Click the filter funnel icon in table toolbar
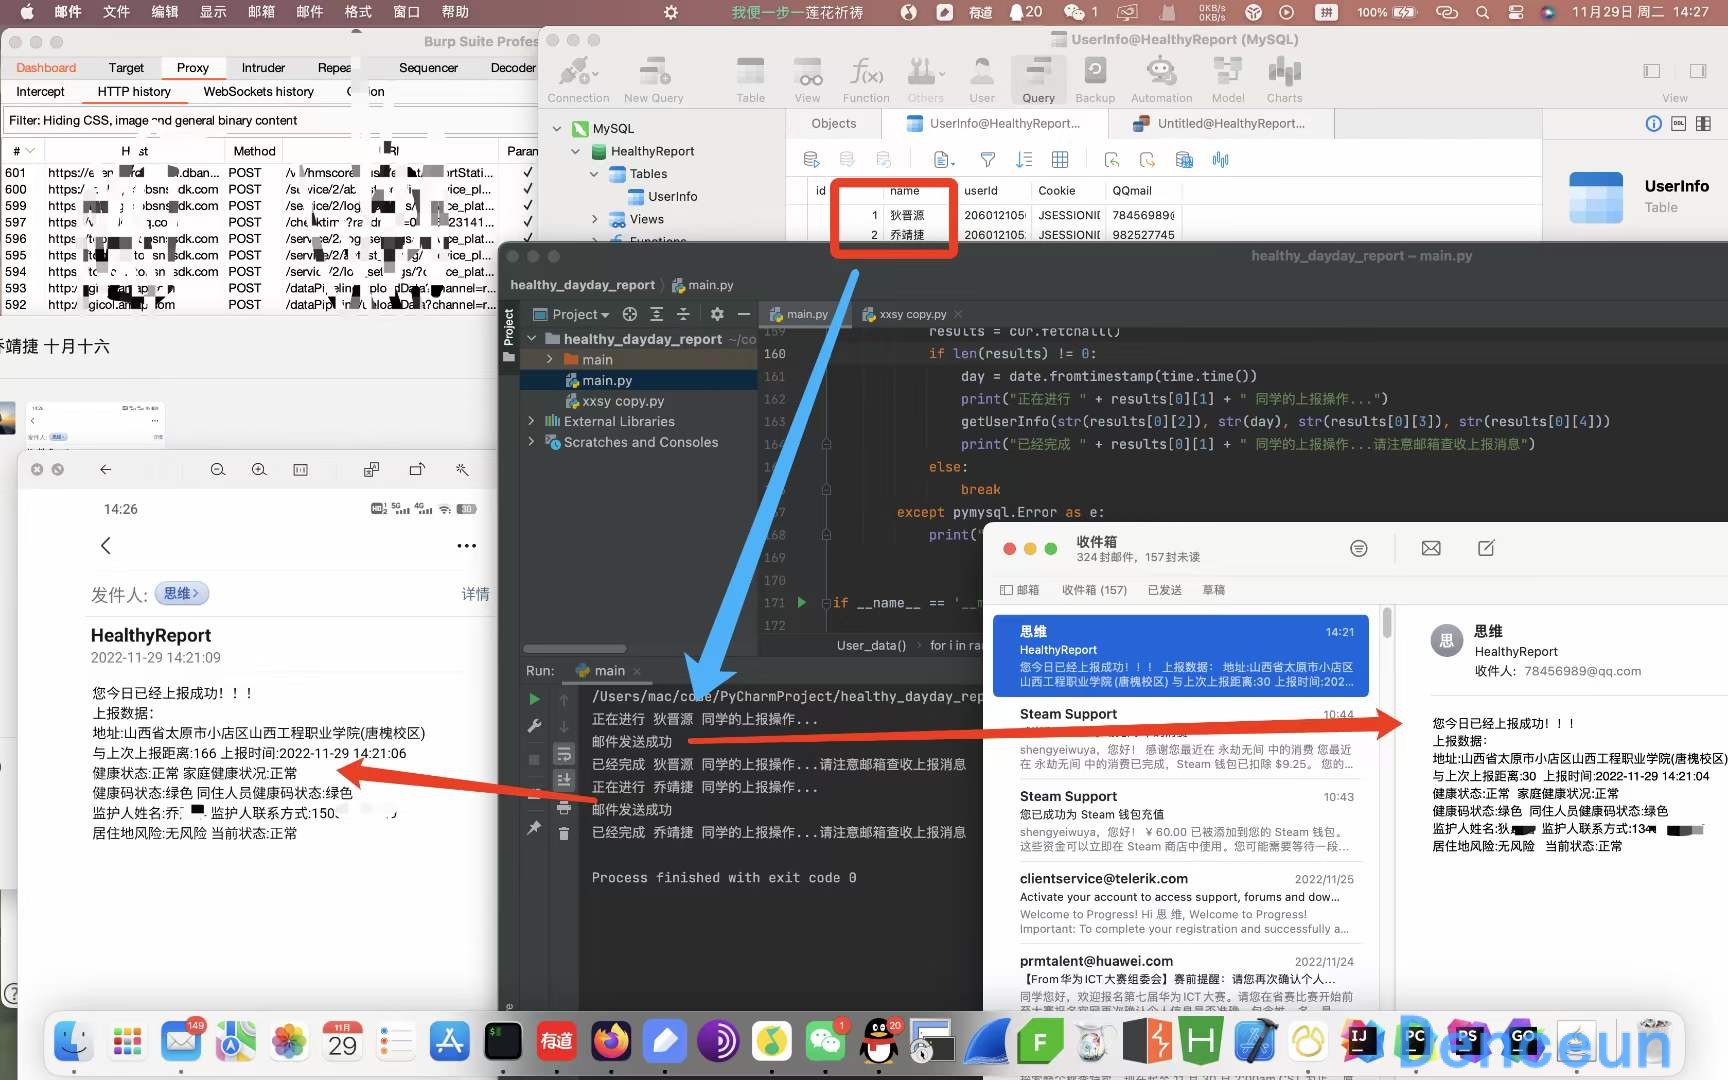Image resolution: width=1728 pixels, height=1080 pixels. [988, 160]
